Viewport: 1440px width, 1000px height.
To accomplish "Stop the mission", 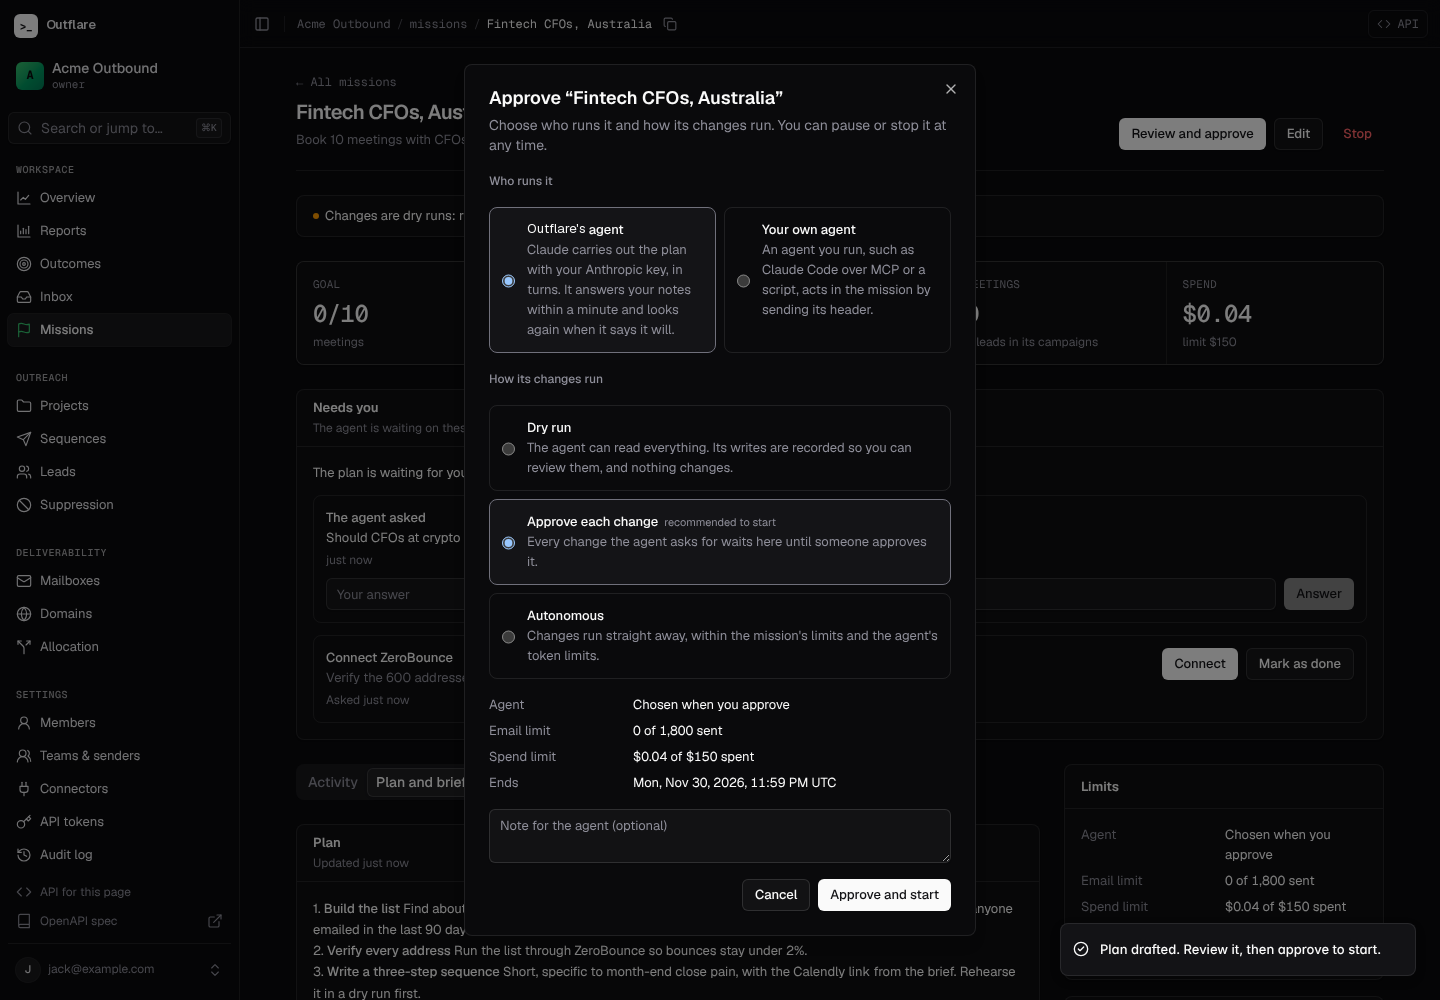I will click(1357, 134).
